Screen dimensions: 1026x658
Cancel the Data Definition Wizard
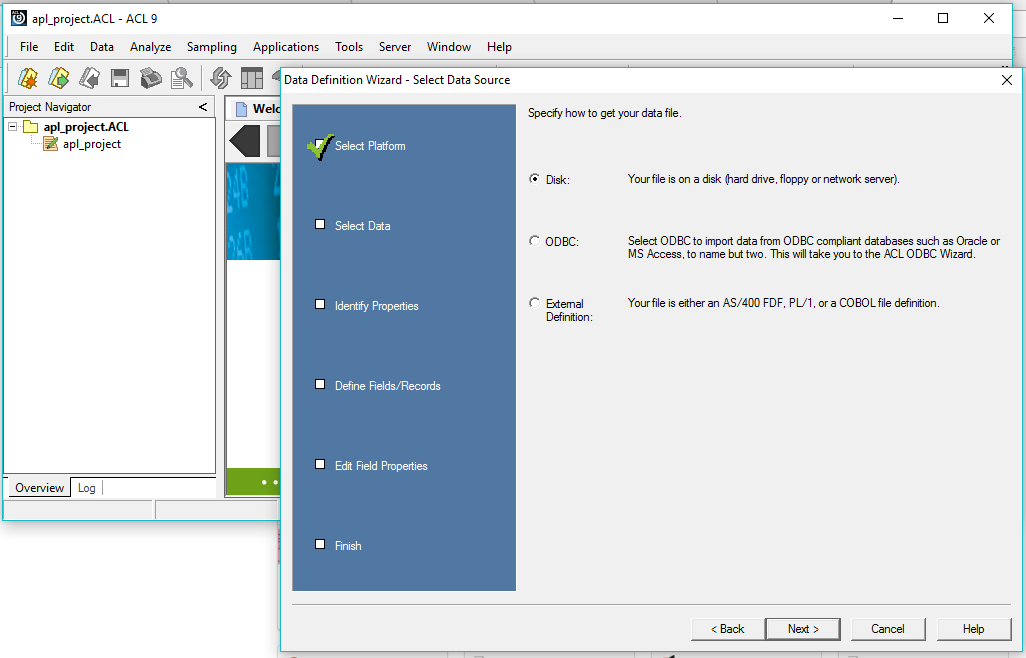click(888, 628)
